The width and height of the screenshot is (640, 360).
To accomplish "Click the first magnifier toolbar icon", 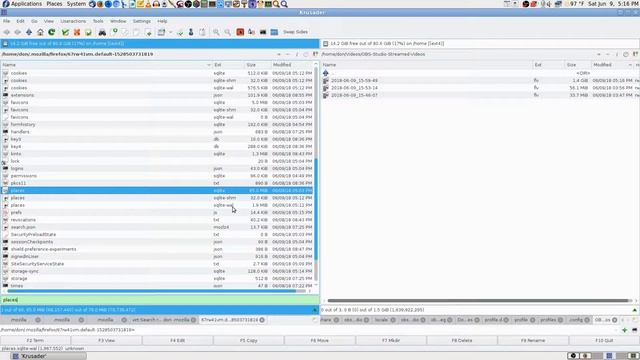I will tap(216, 32).
